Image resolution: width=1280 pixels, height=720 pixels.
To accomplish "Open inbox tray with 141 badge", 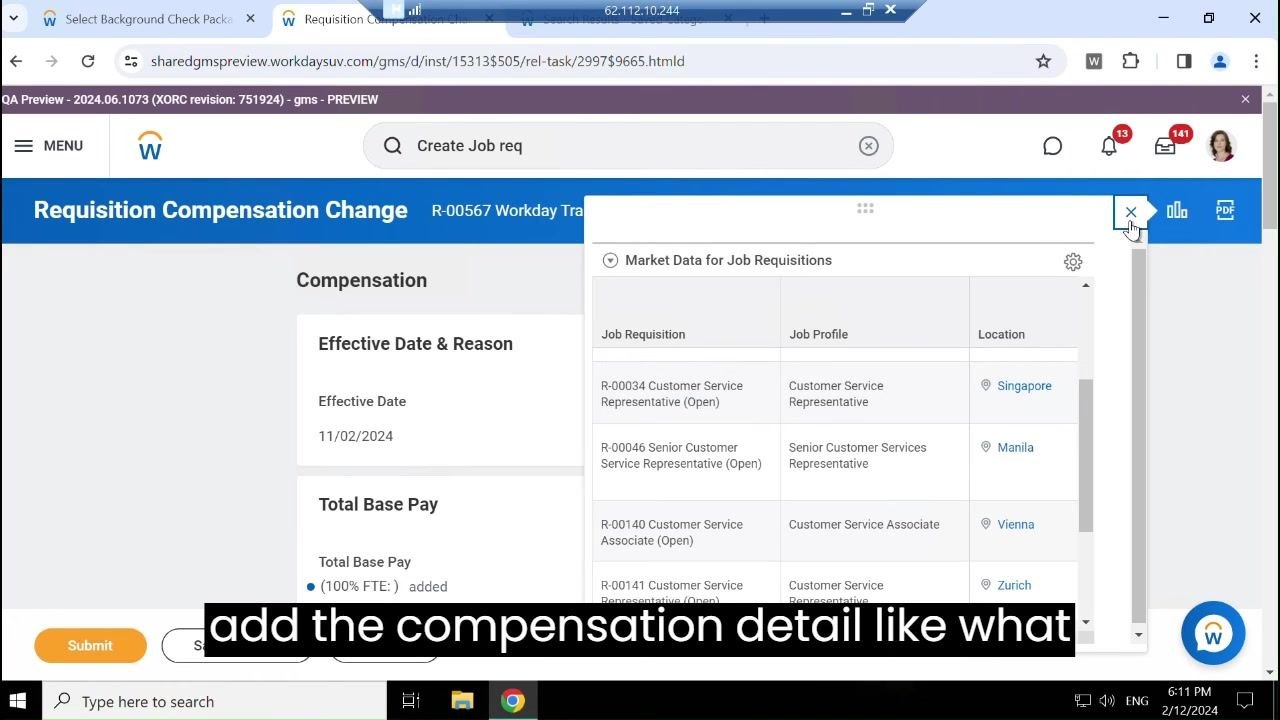I will [x=1165, y=146].
